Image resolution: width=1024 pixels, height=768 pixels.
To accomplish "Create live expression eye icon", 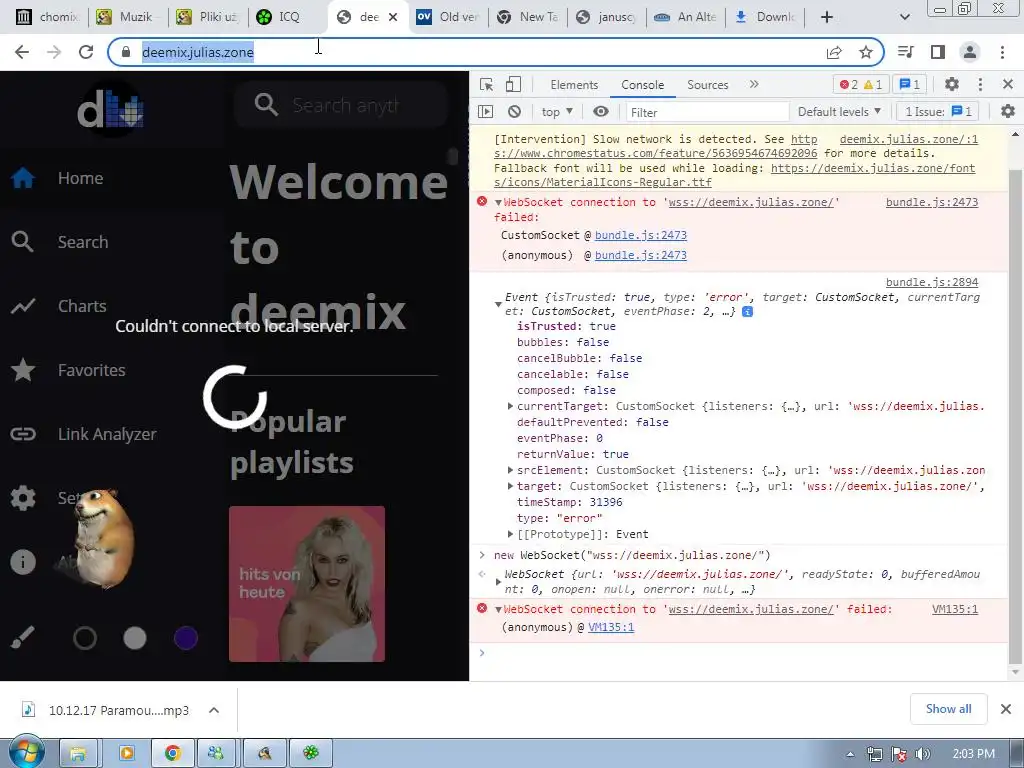I will click(x=601, y=112).
